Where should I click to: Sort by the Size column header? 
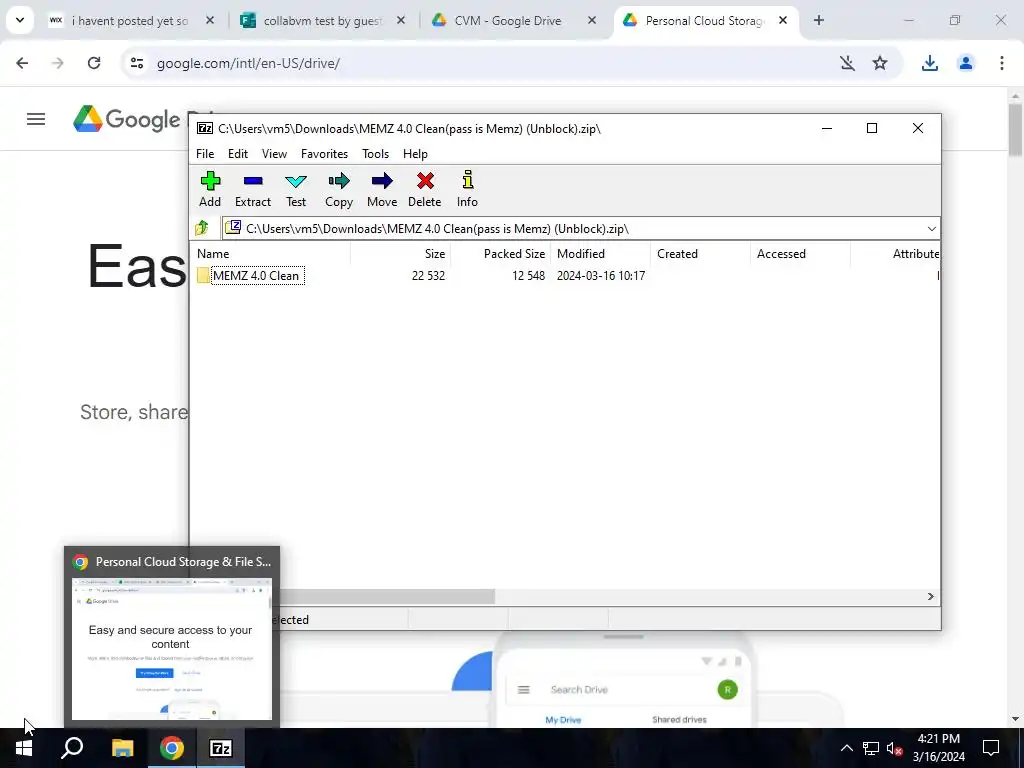pos(400,254)
